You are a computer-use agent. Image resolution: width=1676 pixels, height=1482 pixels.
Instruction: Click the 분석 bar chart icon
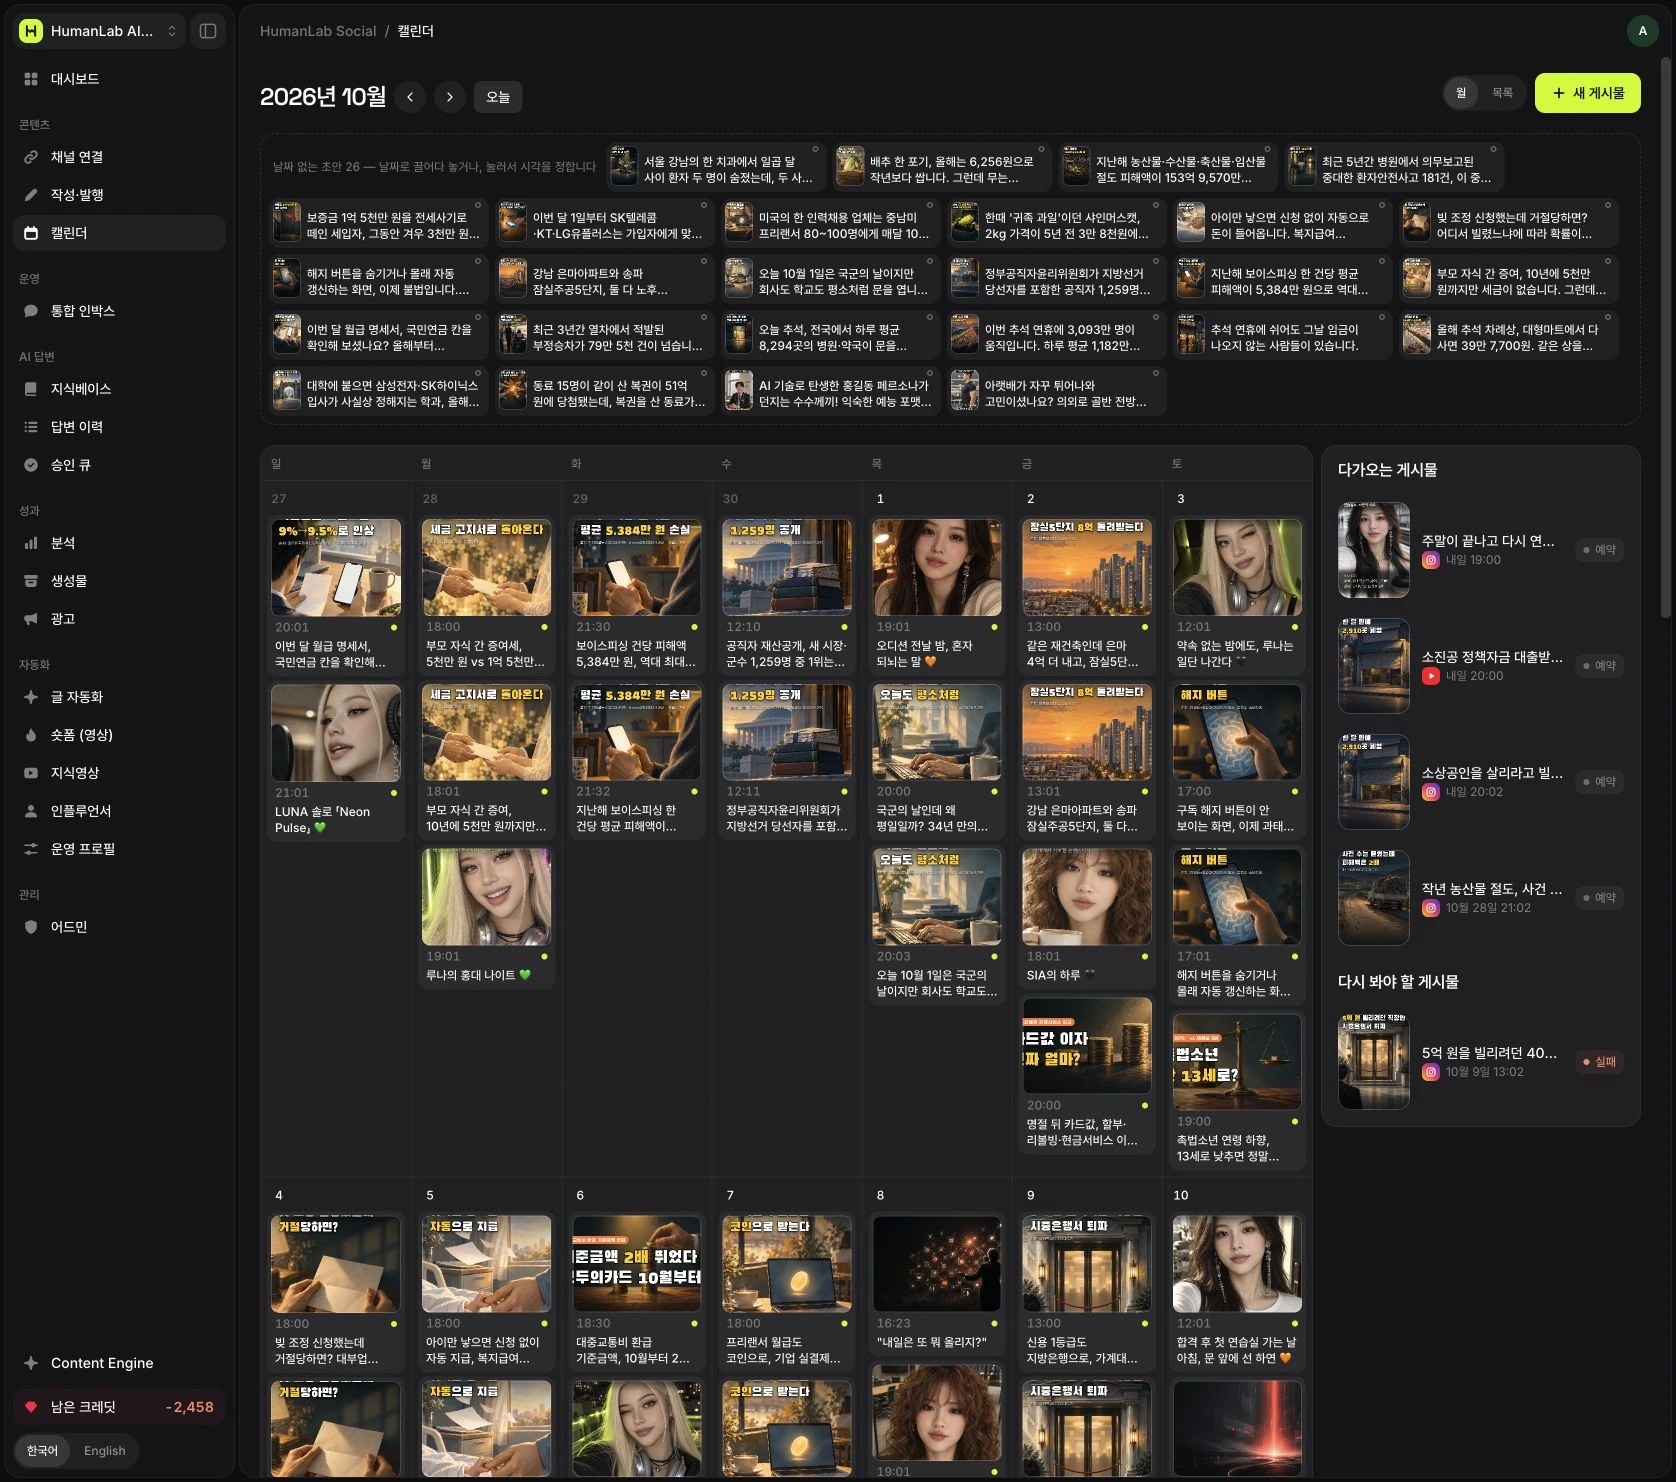(31, 543)
